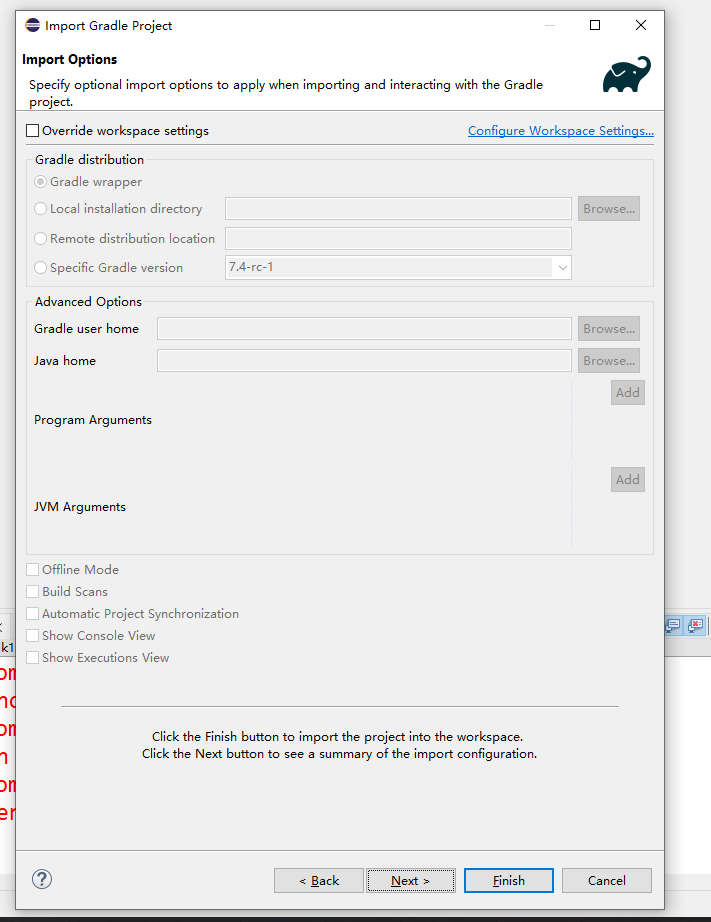Click the Program Arguments label
Image resolution: width=711 pixels, height=922 pixels.
93,420
